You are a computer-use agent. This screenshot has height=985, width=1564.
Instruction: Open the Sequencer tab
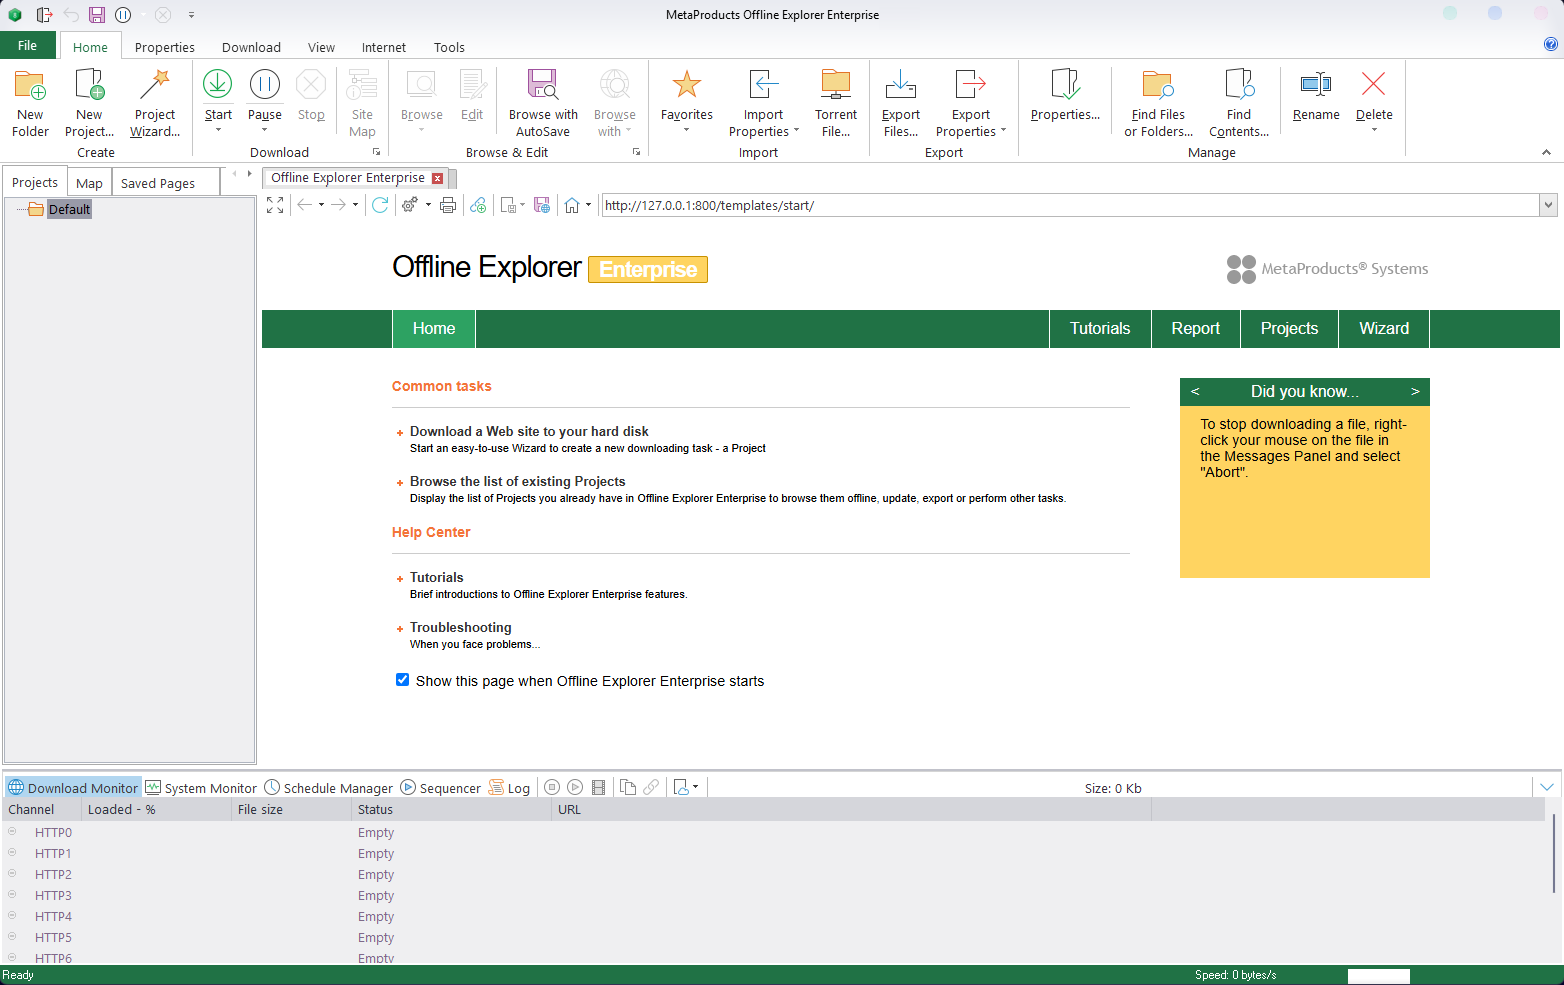(441, 788)
